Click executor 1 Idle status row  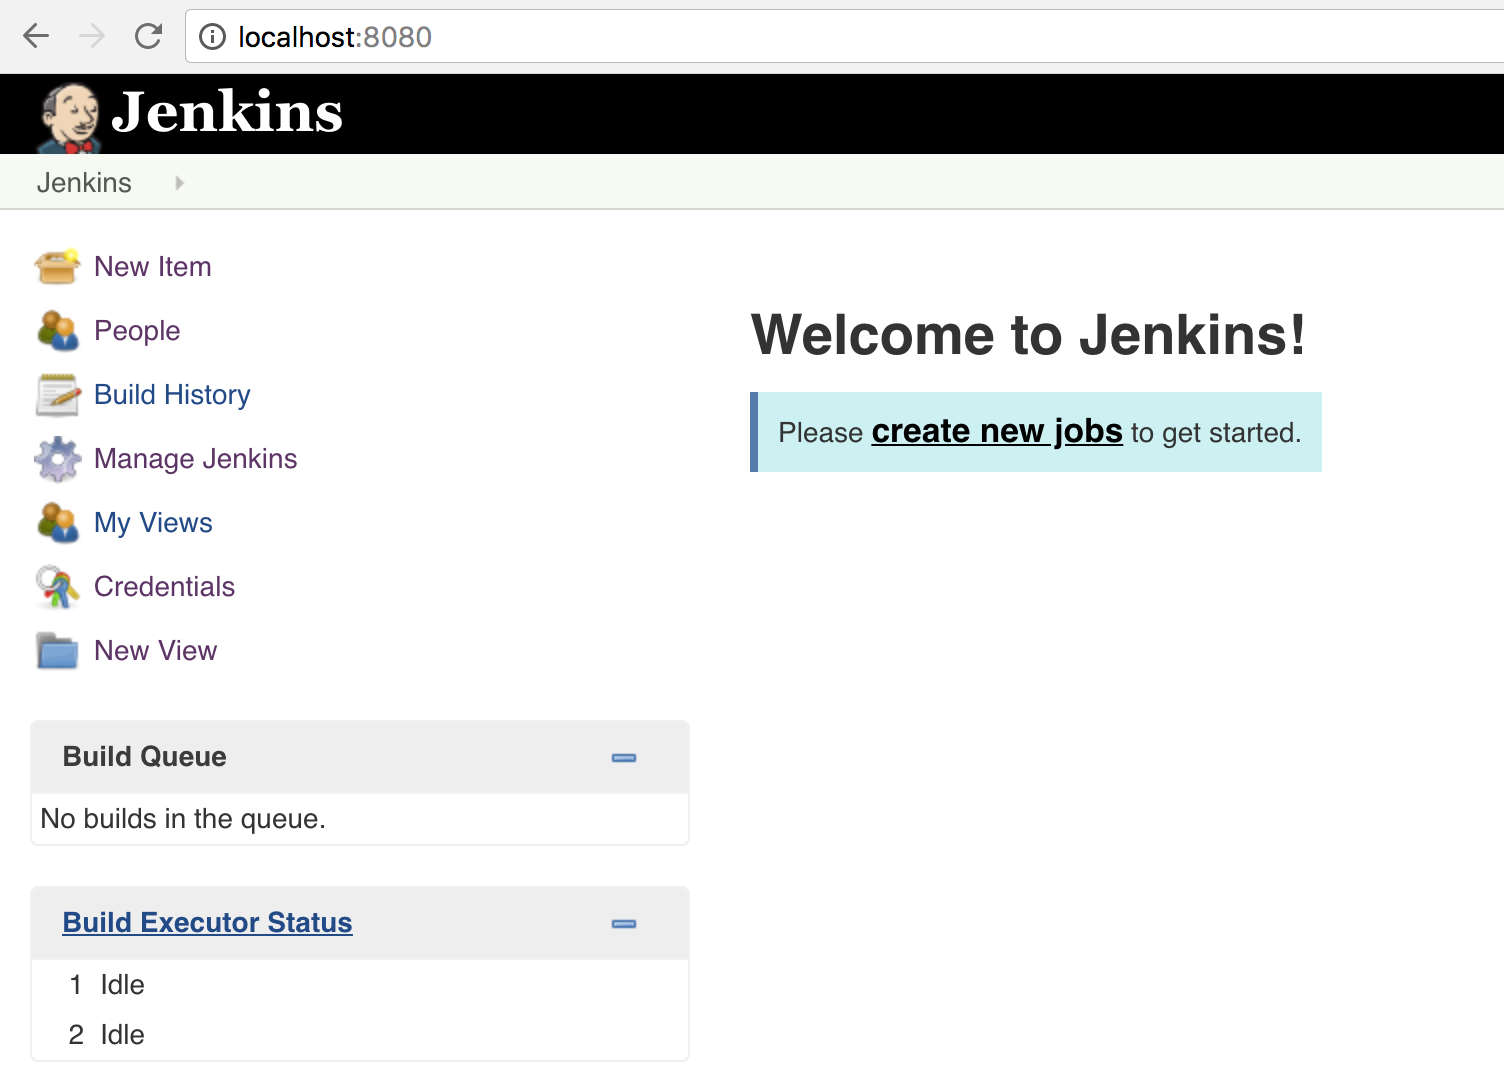coord(360,985)
